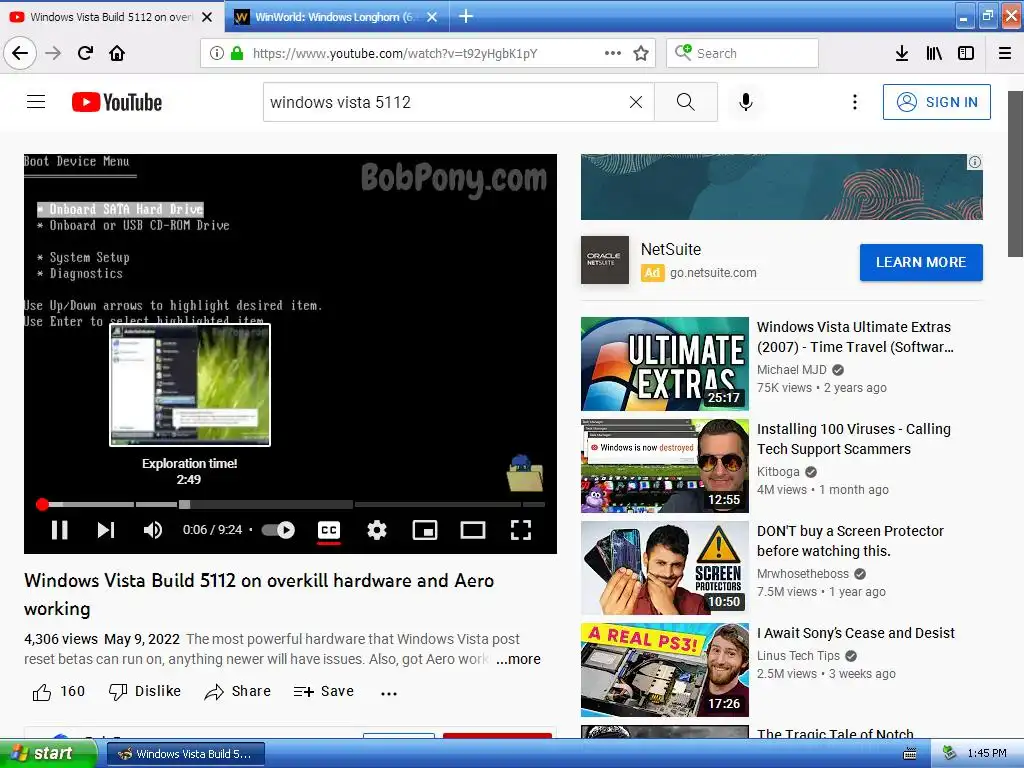1024x768 pixels.
Task: Toggle closed captions CC button
Action: click(x=328, y=530)
